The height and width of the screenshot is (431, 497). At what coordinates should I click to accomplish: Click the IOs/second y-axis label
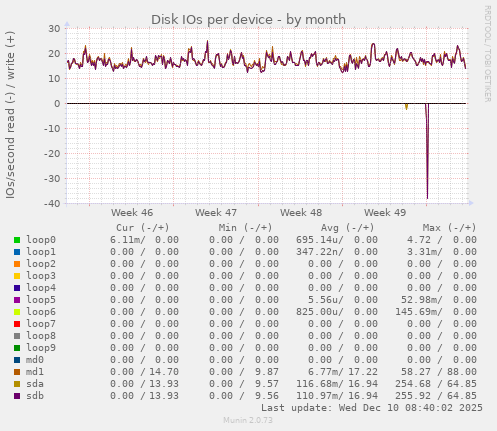10,115
